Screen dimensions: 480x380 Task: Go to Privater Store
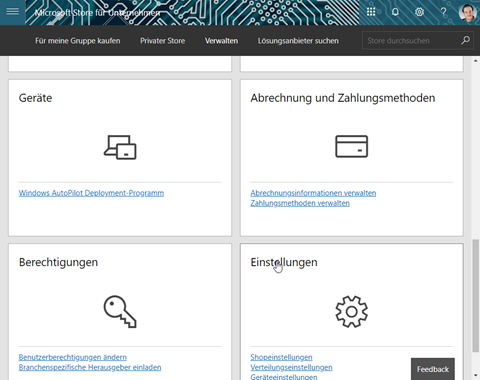[x=162, y=41]
